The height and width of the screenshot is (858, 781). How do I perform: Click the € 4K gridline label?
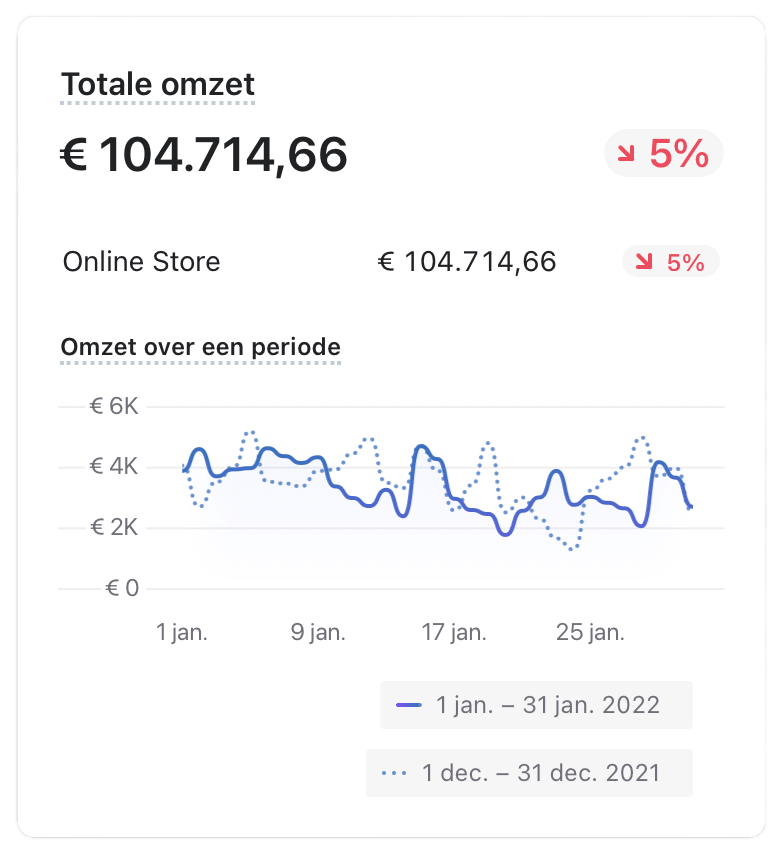point(114,467)
